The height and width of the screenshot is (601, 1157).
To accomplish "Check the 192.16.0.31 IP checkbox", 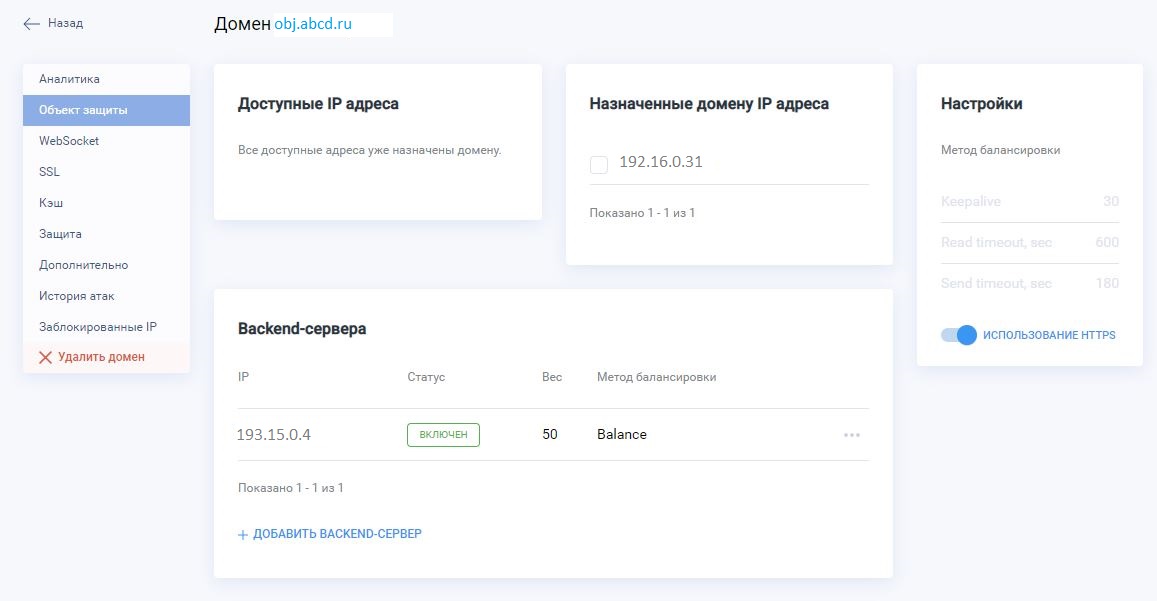I will tap(599, 164).
